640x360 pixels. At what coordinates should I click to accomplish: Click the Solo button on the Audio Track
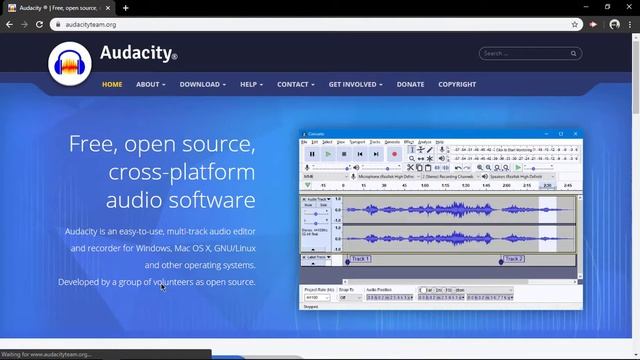coord(323,205)
